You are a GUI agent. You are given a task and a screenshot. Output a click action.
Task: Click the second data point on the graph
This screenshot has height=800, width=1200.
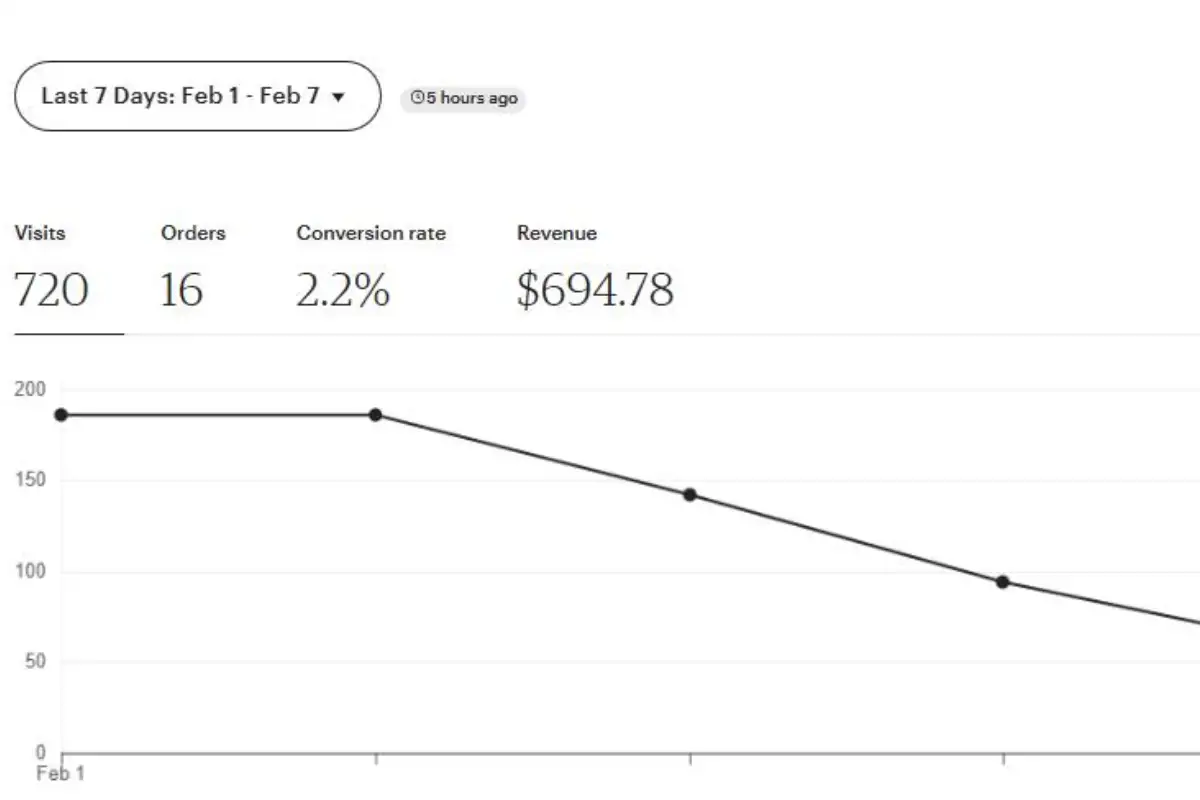[x=375, y=414]
